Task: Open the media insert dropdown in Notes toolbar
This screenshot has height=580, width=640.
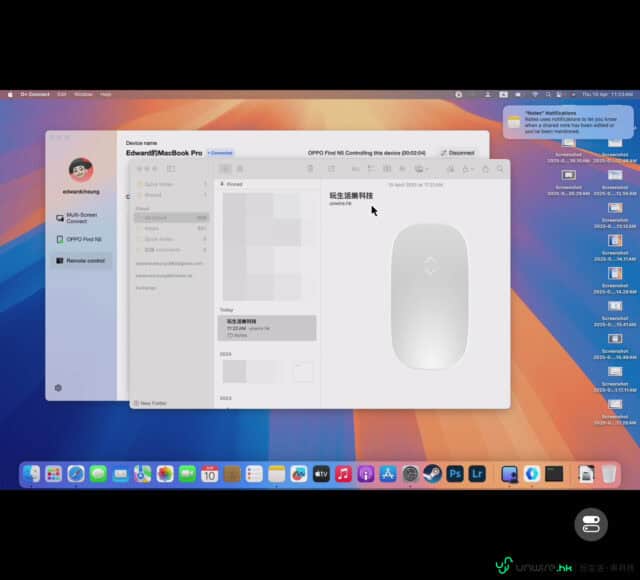Action: (x=421, y=169)
